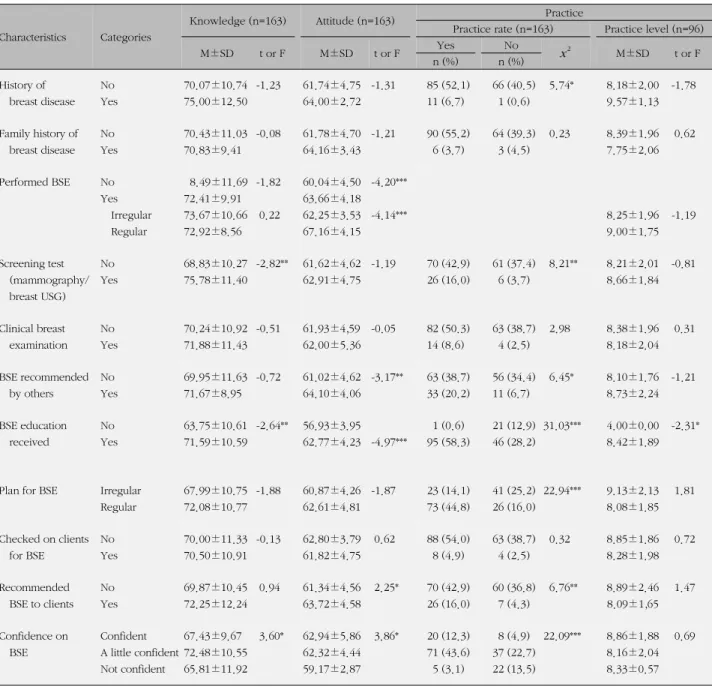Select the value 8.33±0.57
712x687 pixels.
tap(633, 669)
